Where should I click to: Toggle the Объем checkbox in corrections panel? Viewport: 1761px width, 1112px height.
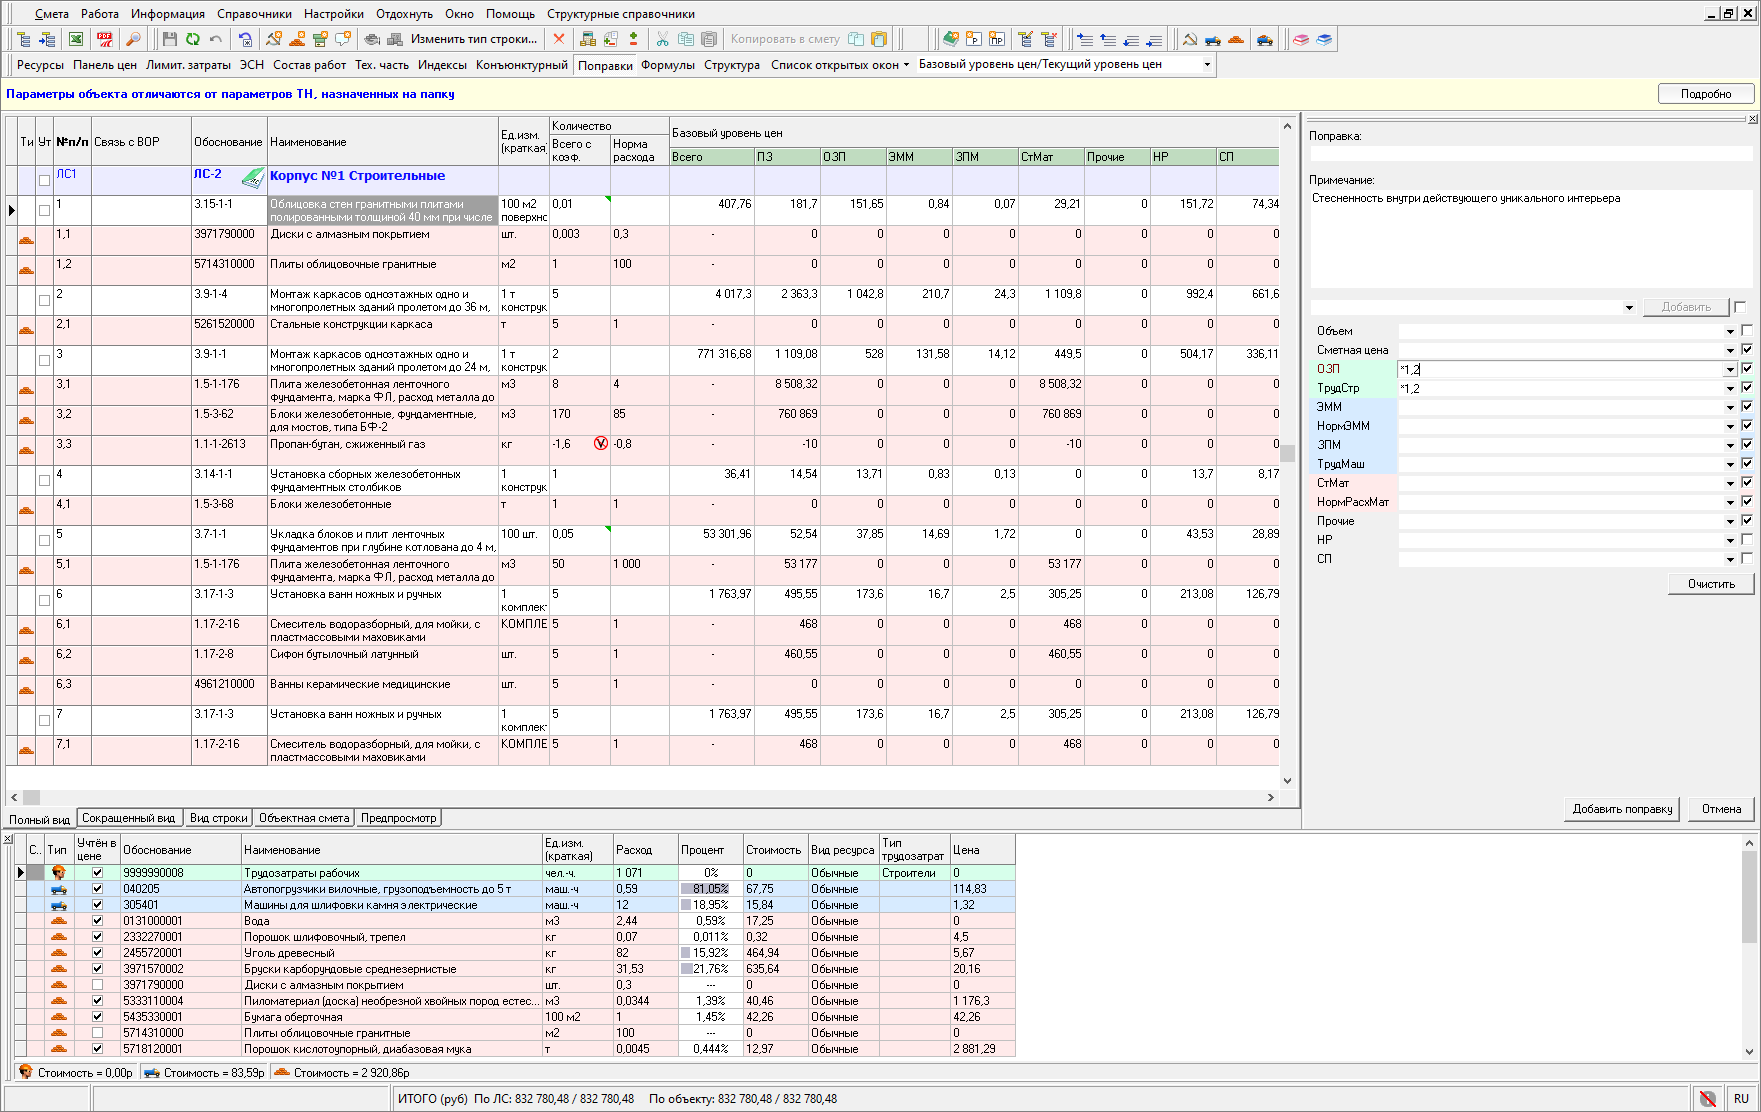(x=1746, y=330)
